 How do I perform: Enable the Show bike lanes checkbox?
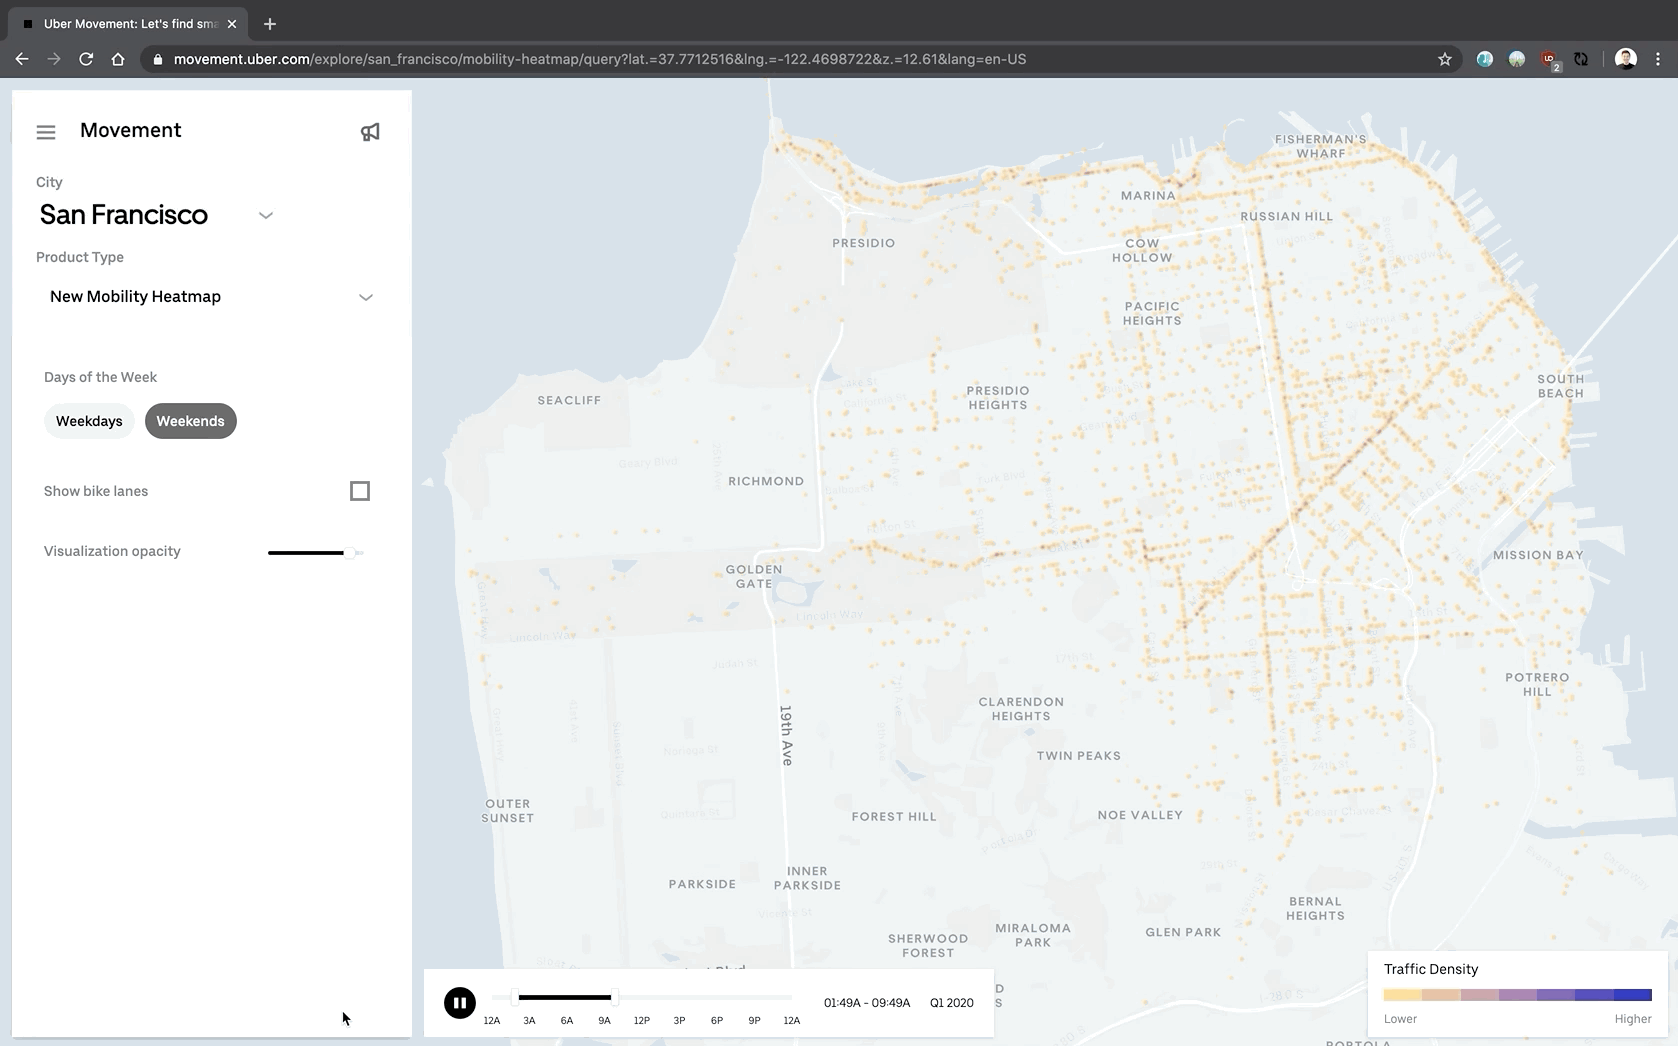pos(360,491)
